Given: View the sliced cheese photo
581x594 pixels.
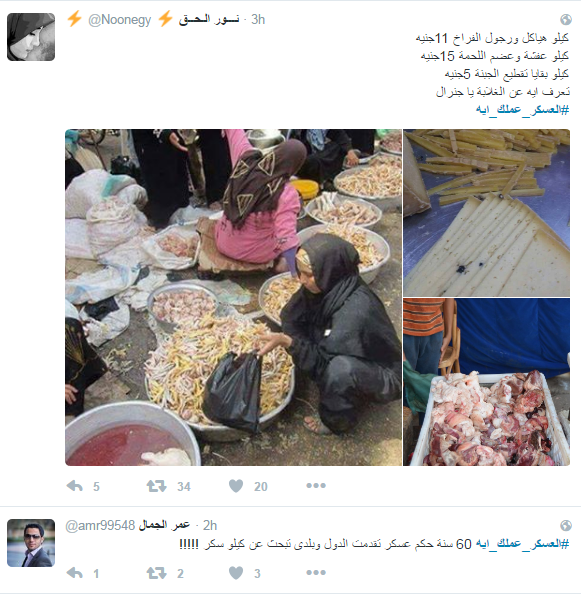Looking at the screenshot, I should [486, 213].
